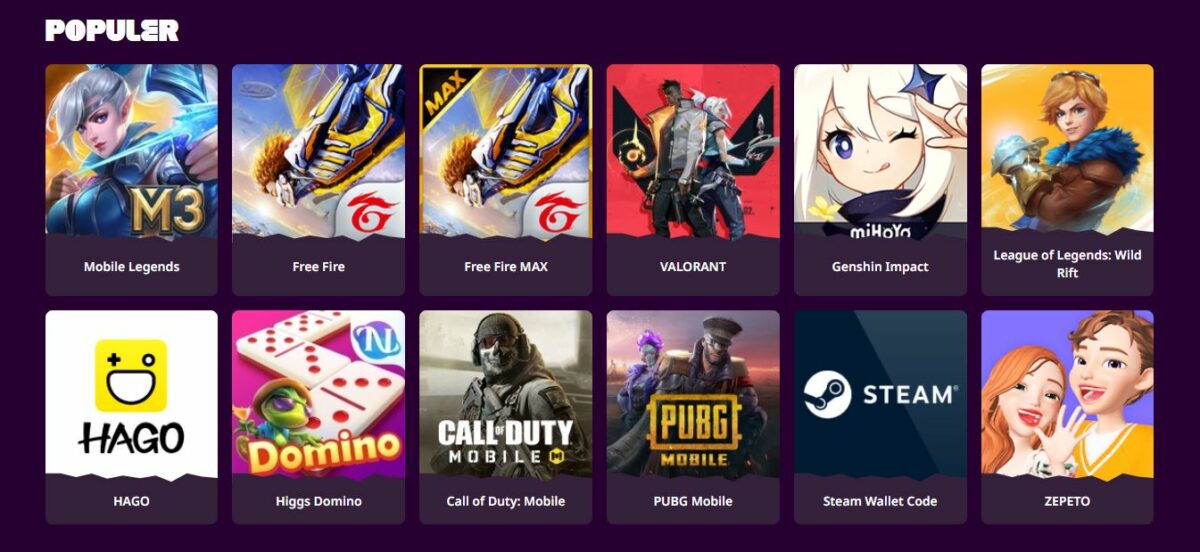
Task: Select the Genshin Impact Paimon icon
Action: (880, 152)
